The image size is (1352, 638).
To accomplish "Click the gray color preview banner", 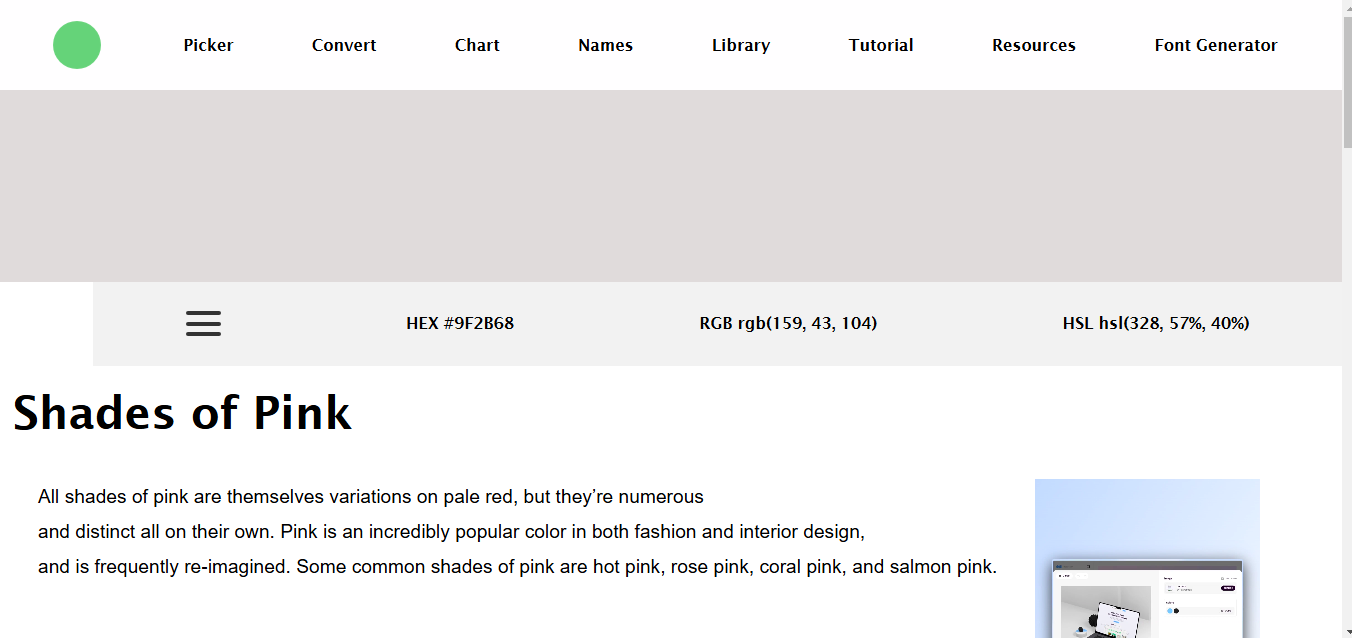I will pos(670,186).
